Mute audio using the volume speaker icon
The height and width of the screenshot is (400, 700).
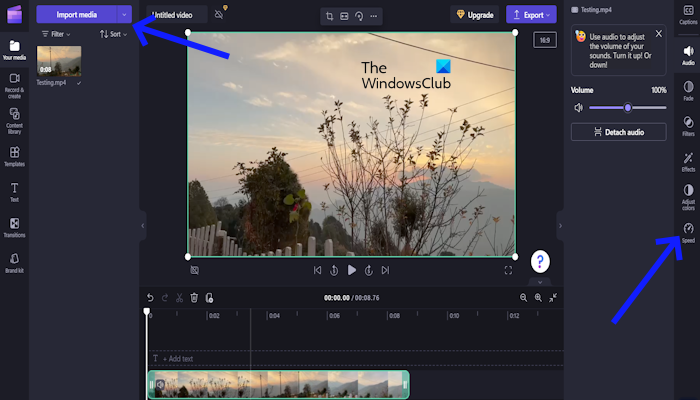point(578,107)
